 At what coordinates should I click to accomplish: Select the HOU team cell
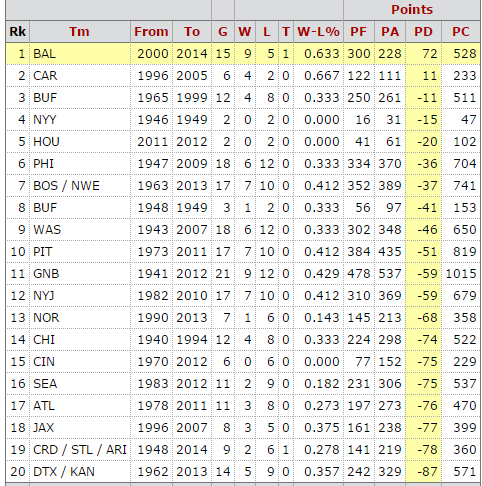[x=80, y=142]
